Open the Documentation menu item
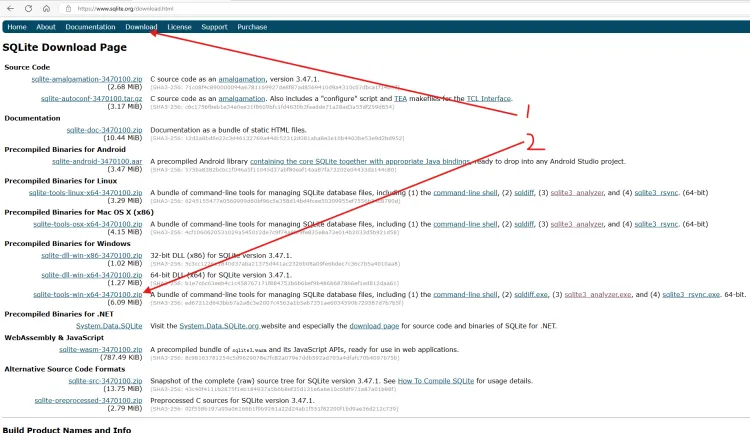This screenshot has height=433, width=750. point(90,27)
